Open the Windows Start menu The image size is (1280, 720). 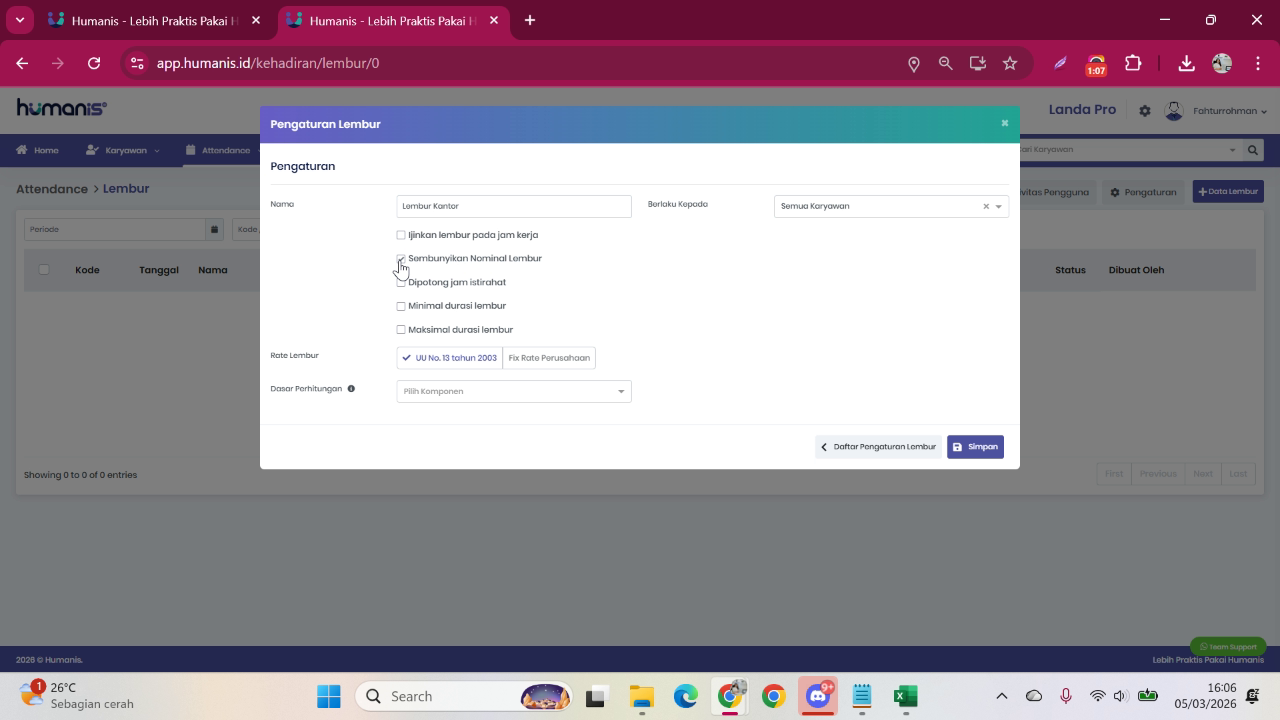328,696
